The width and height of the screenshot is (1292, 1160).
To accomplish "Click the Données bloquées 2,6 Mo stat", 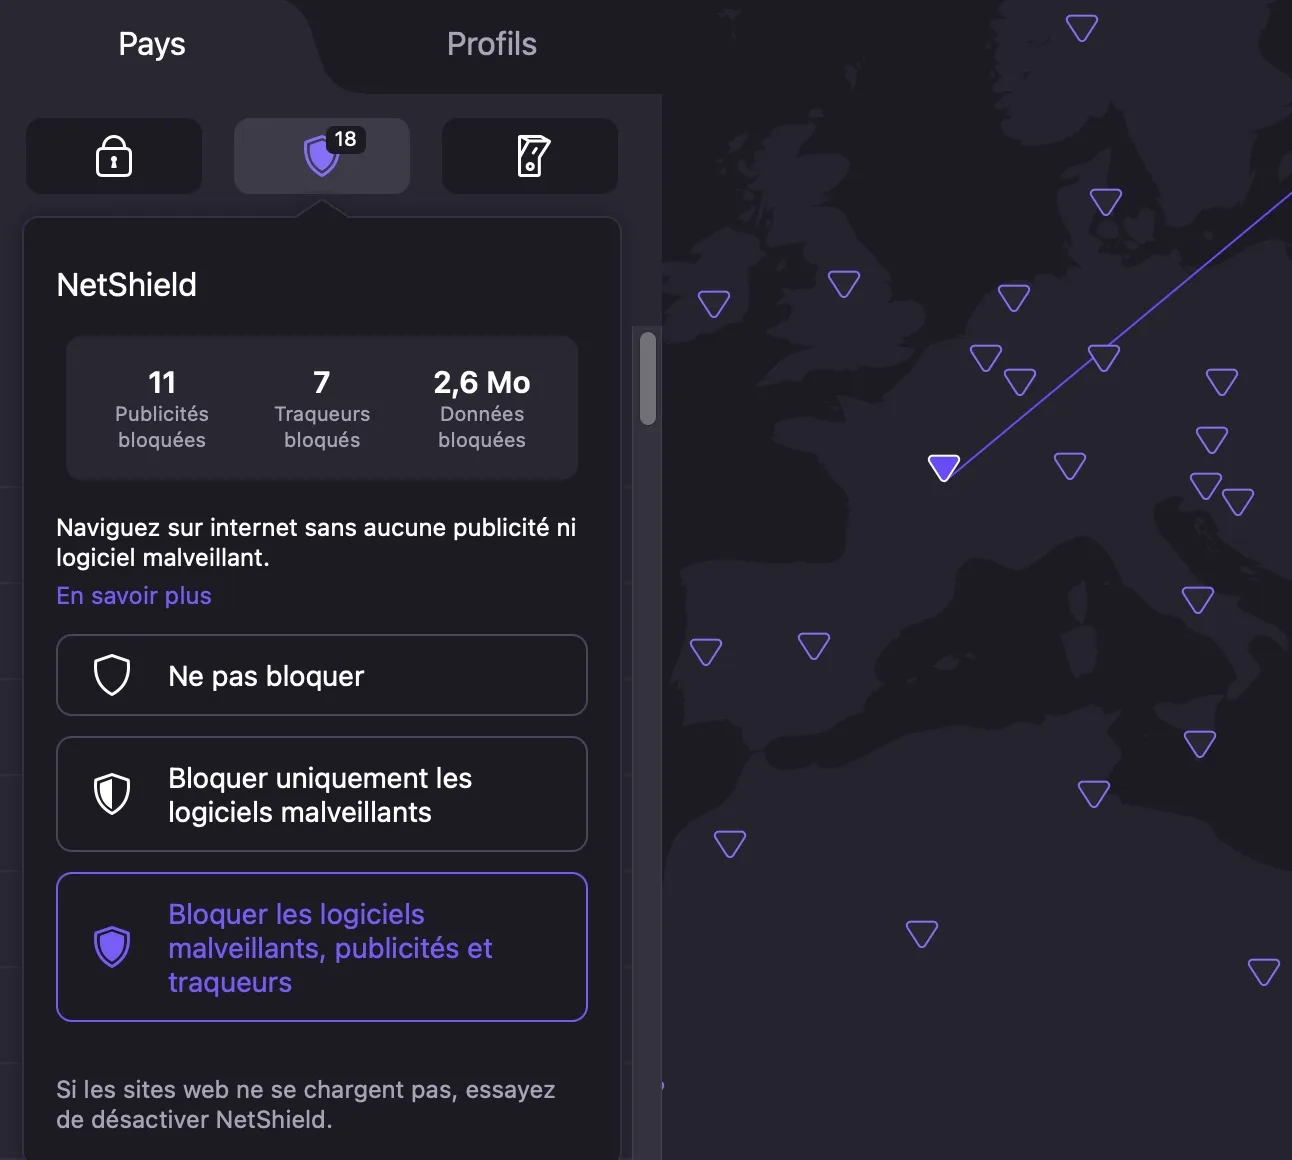I will pos(482,409).
